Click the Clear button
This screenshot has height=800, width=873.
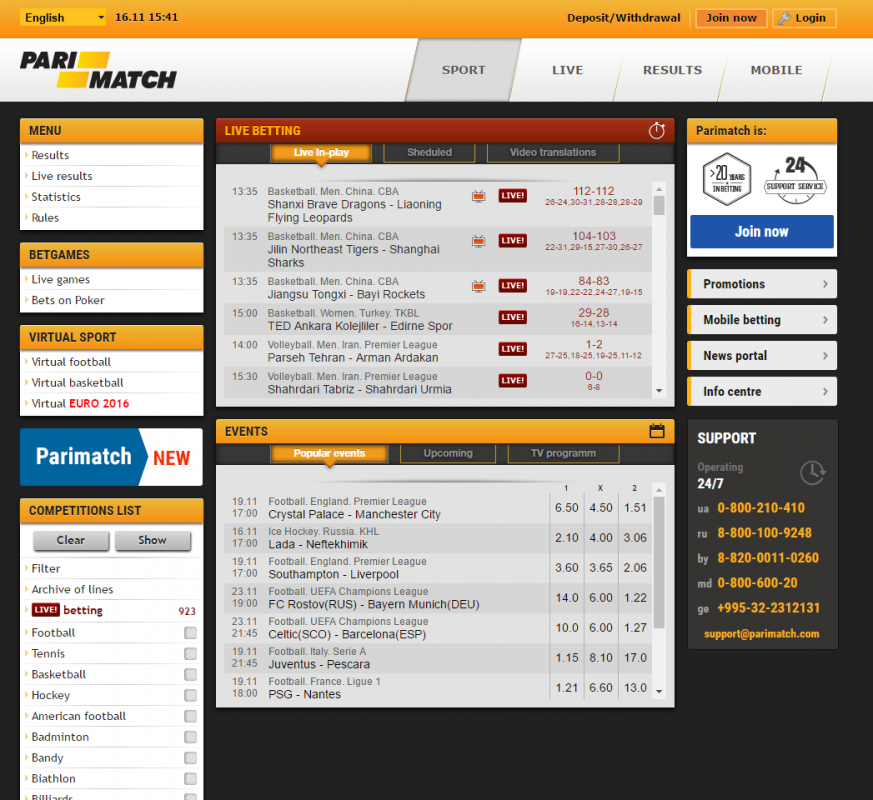(x=71, y=540)
